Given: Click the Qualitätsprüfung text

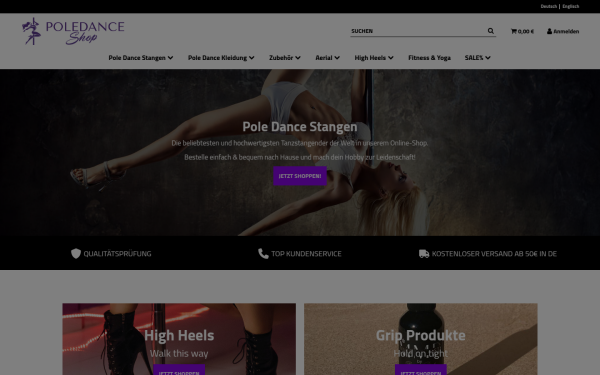Looking at the screenshot, I should (117, 254).
